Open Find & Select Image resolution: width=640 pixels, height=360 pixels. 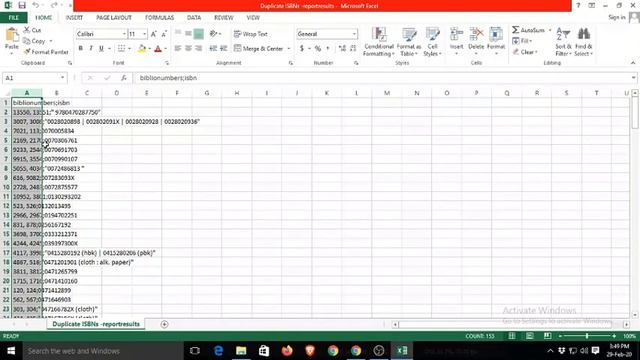point(584,42)
